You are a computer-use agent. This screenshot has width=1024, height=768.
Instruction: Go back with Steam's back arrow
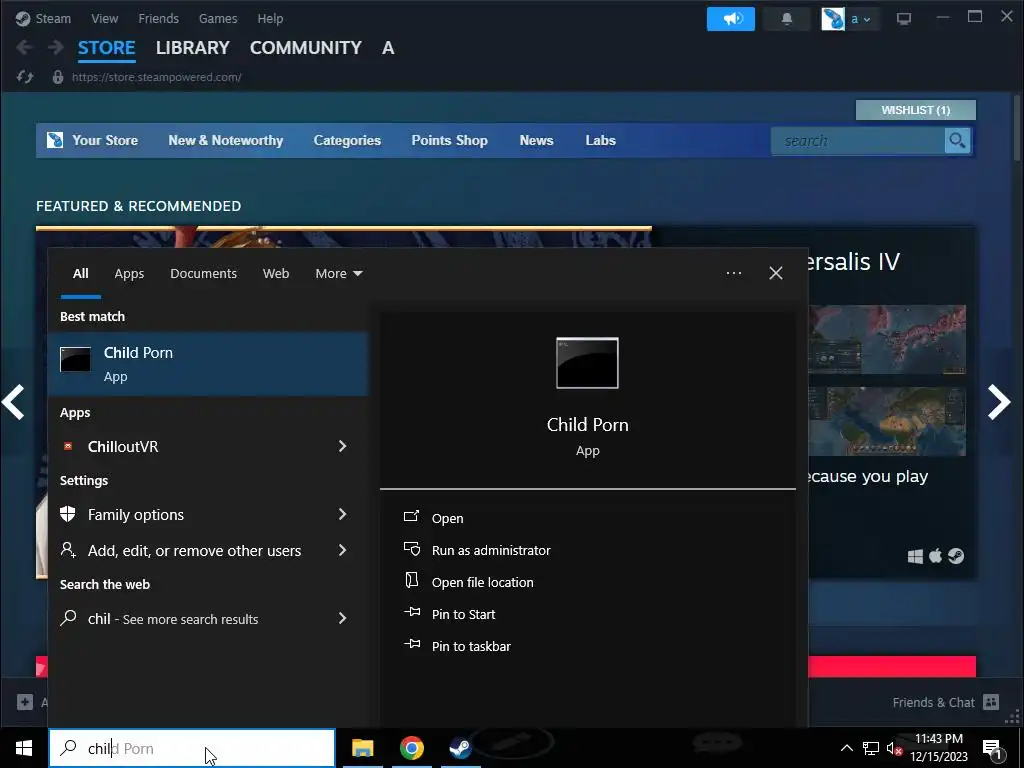tap(24, 48)
